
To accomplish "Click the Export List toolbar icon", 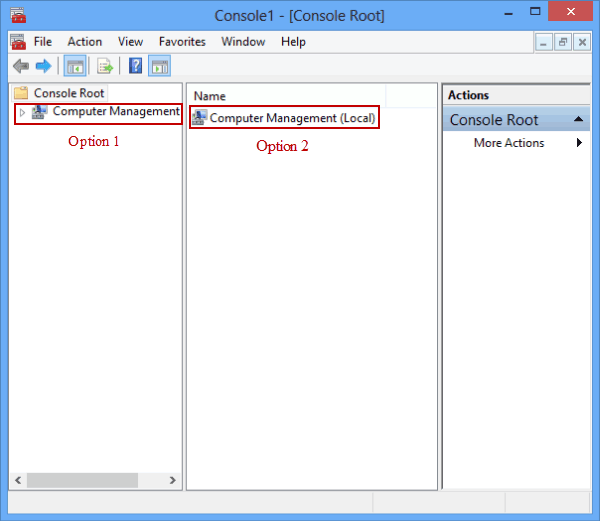I will [x=105, y=66].
